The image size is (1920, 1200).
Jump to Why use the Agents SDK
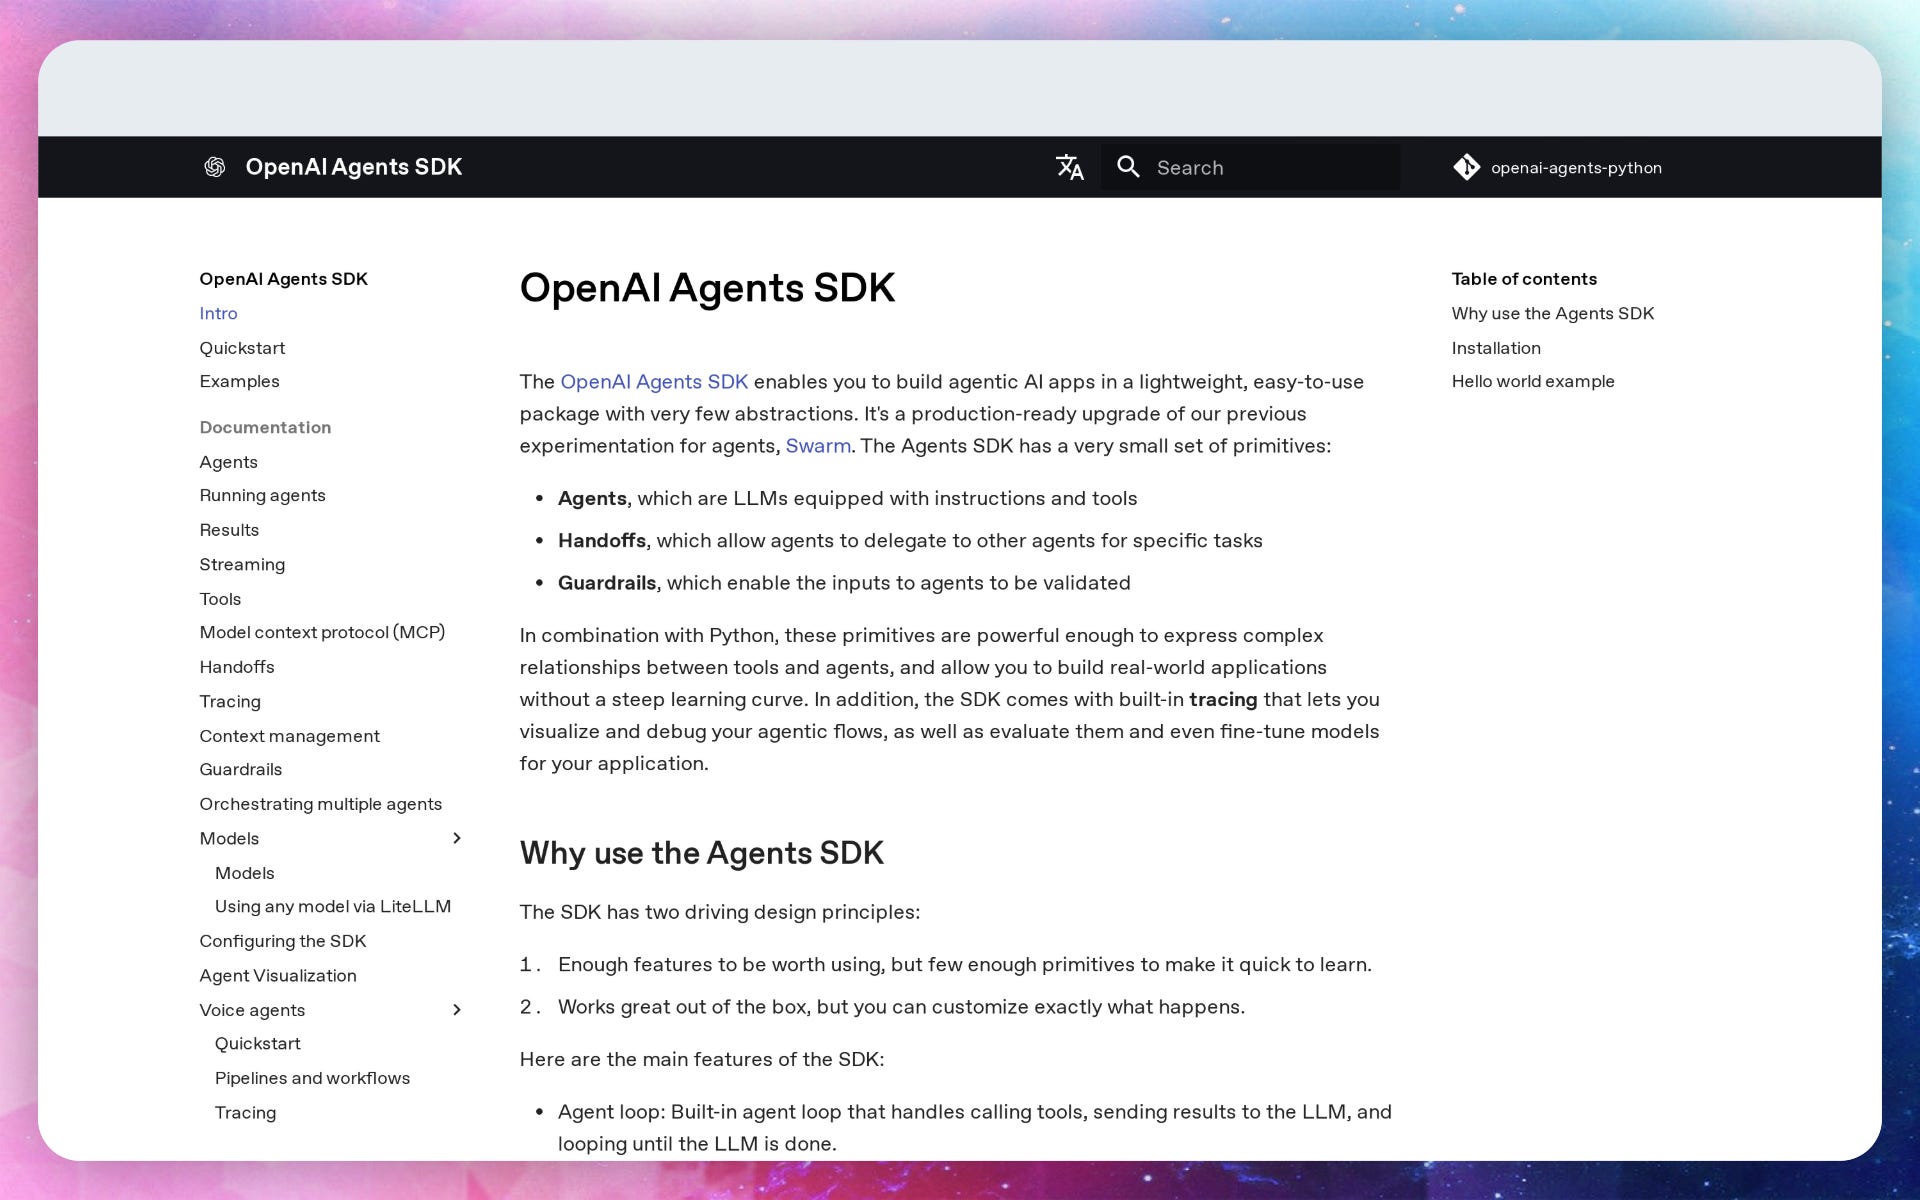[1553, 313]
